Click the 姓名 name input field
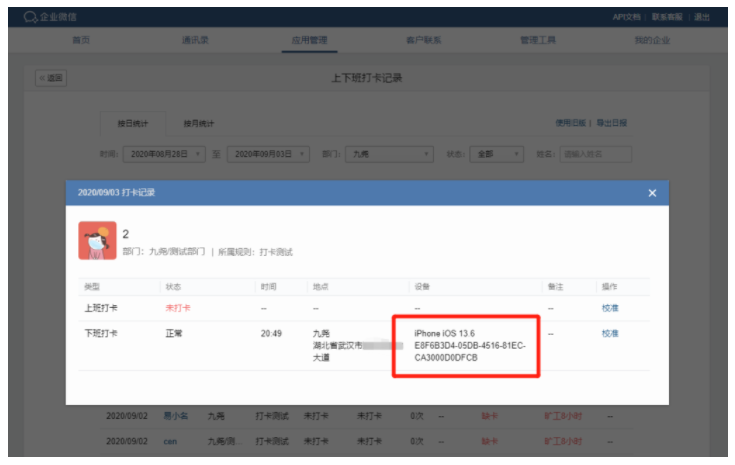Image resolution: width=735 pixels, height=465 pixels. pos(595,154)
